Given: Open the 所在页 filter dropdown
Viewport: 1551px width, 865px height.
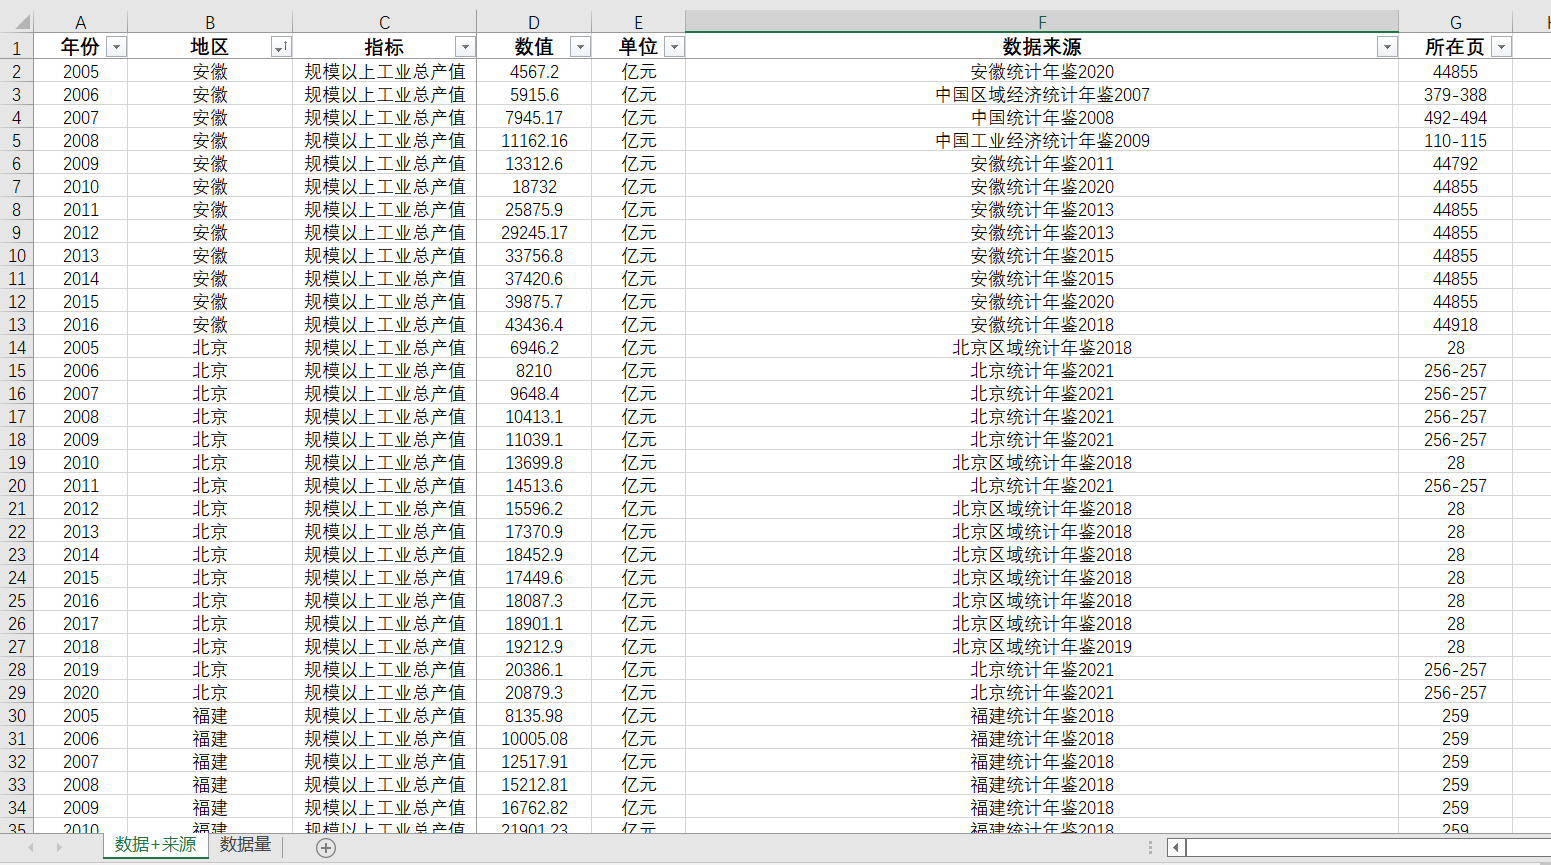Looking at the screenshot, I should [x=1501, y=47].
